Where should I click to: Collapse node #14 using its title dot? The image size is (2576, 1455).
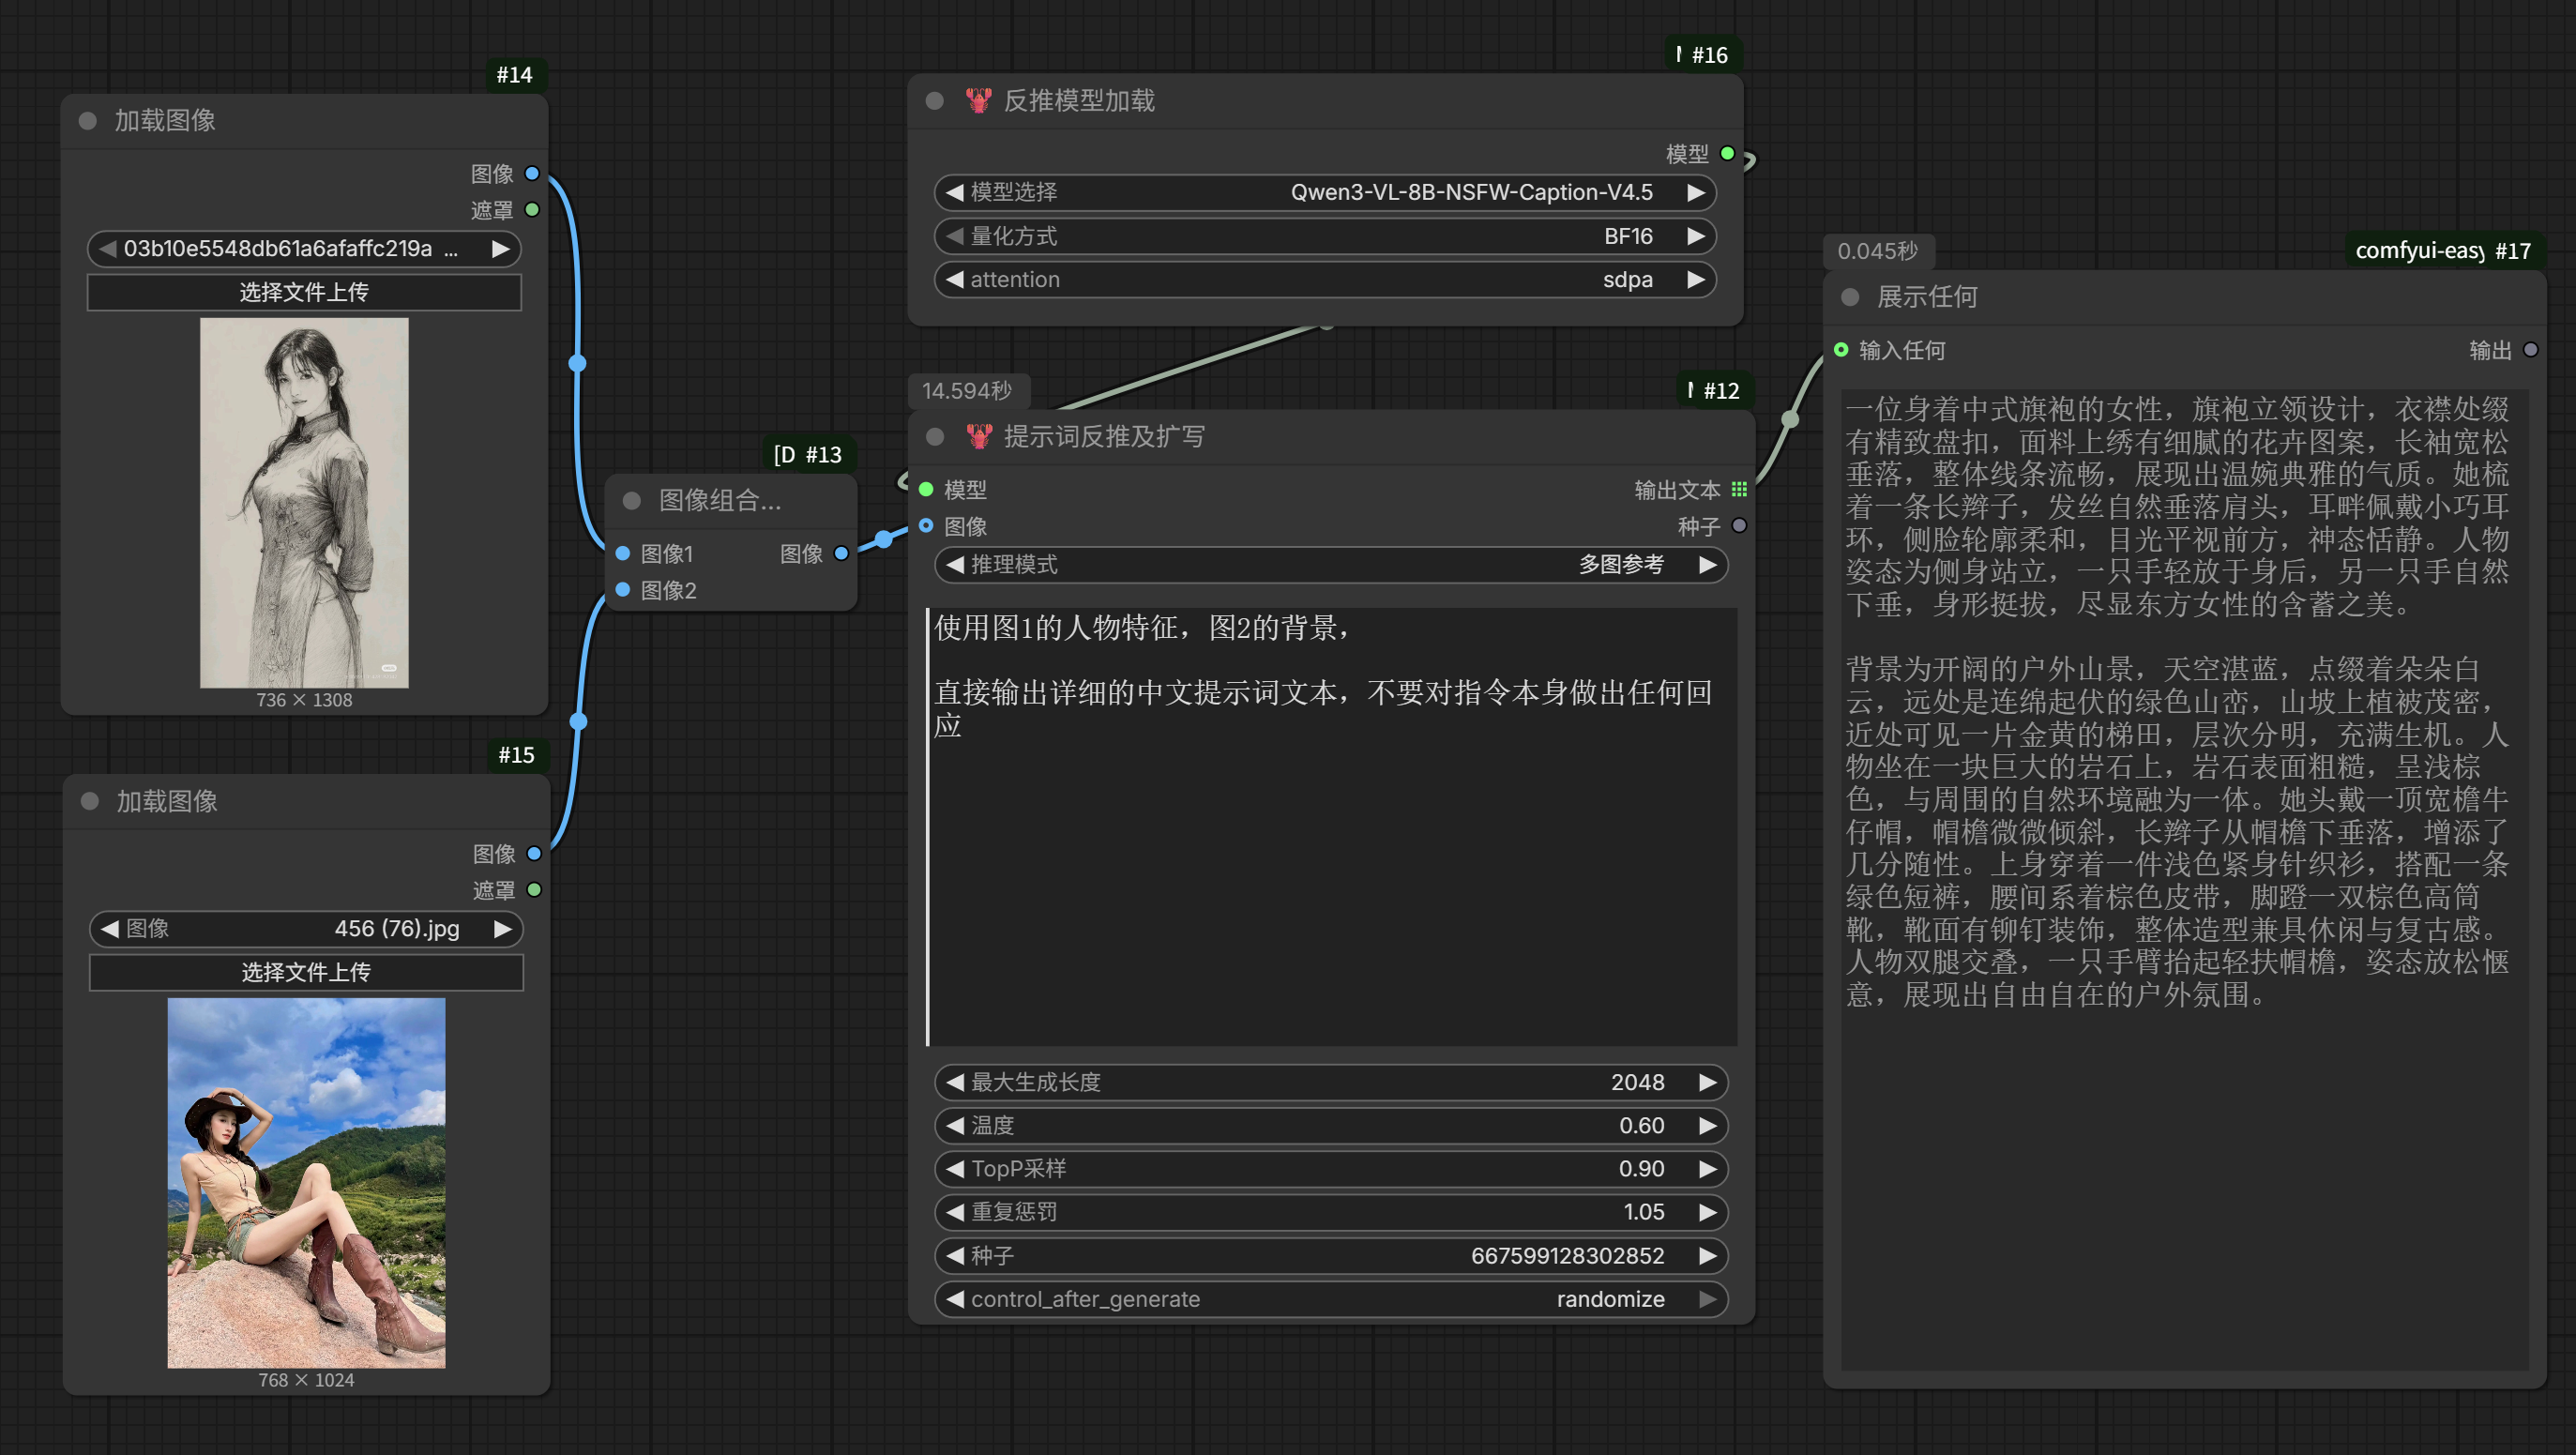[x=88, y=121]
